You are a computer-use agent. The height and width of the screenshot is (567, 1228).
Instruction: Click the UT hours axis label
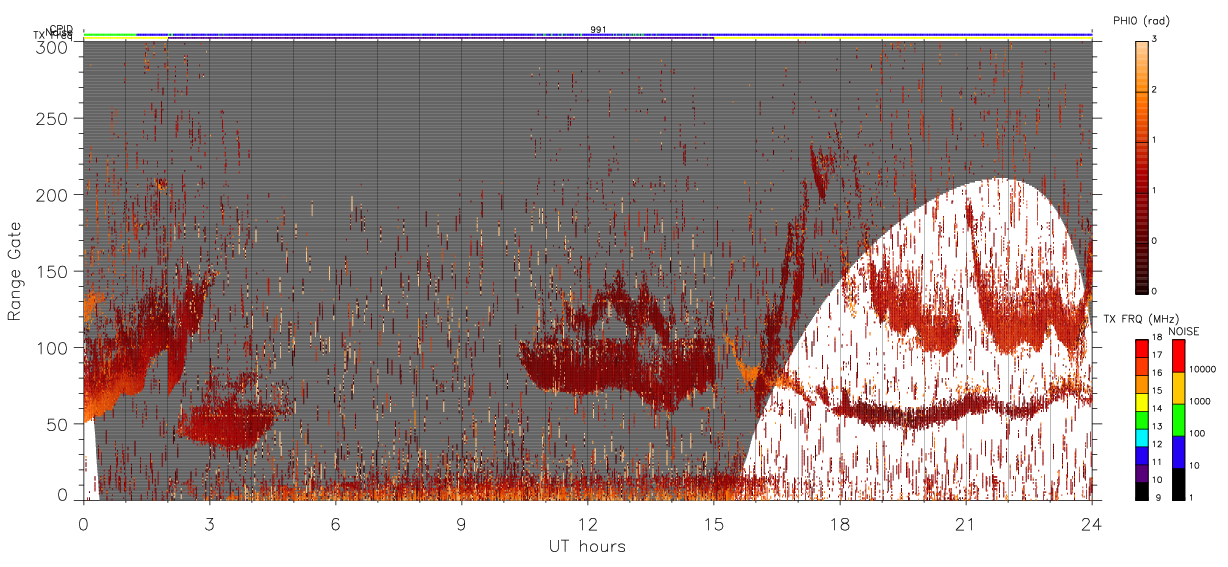point(587,546)
